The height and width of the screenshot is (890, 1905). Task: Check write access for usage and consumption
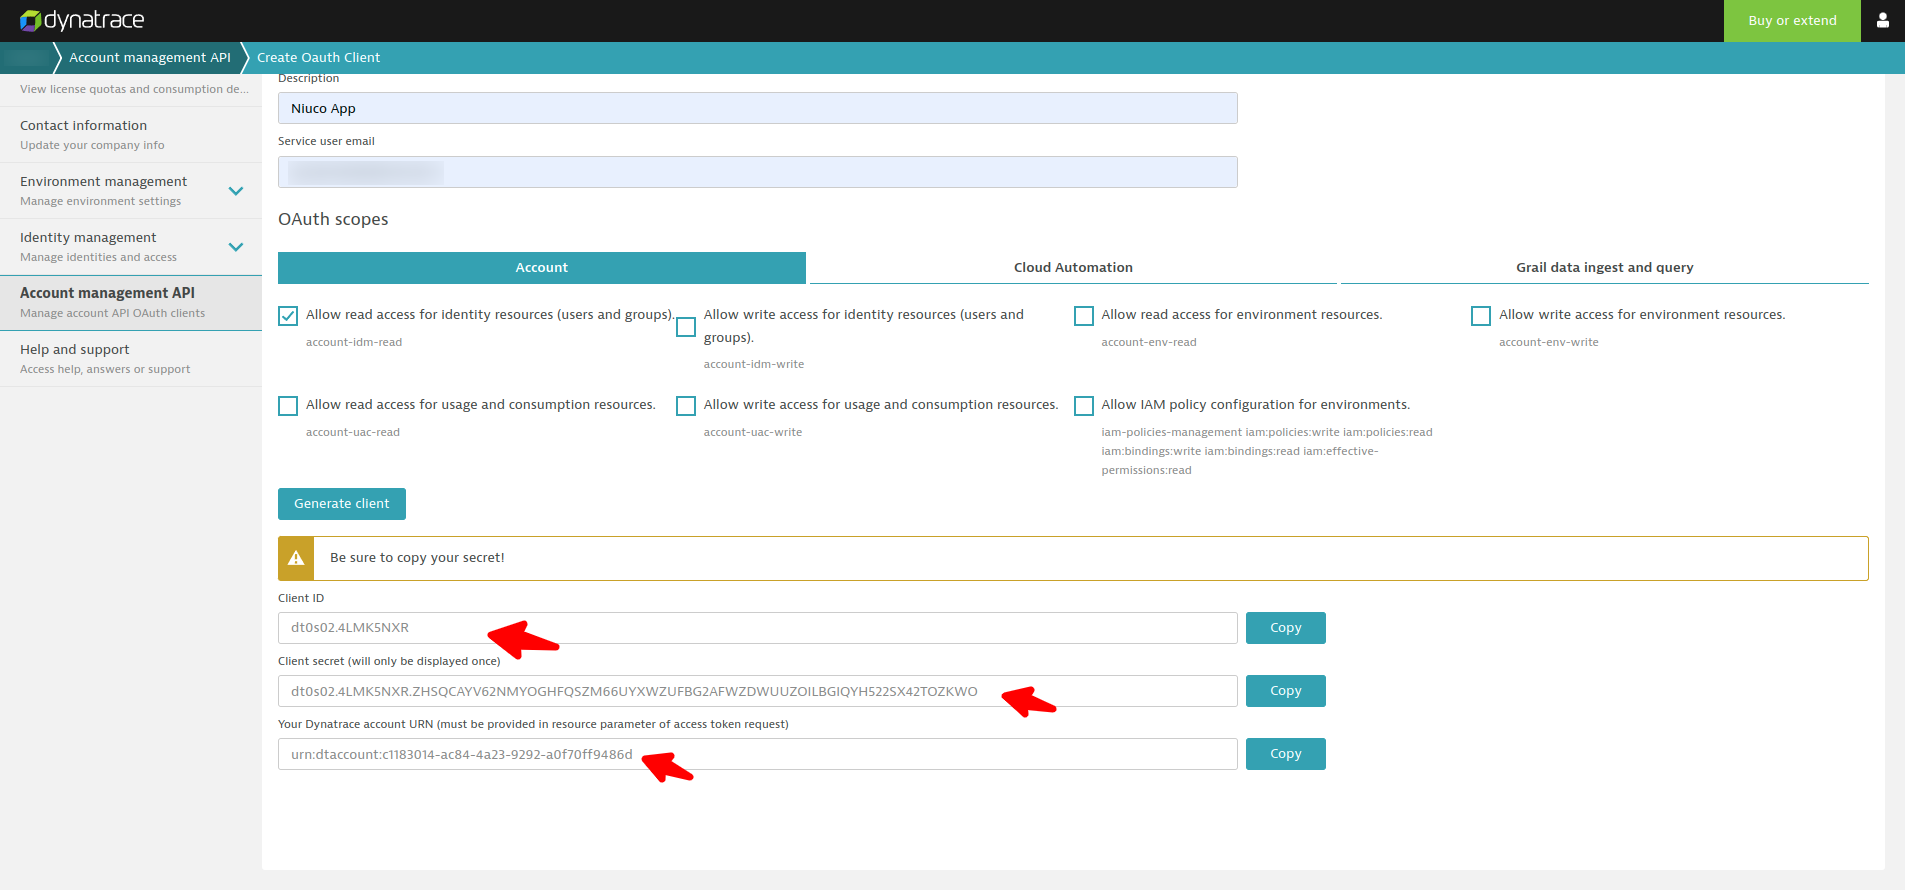(686, 406)
